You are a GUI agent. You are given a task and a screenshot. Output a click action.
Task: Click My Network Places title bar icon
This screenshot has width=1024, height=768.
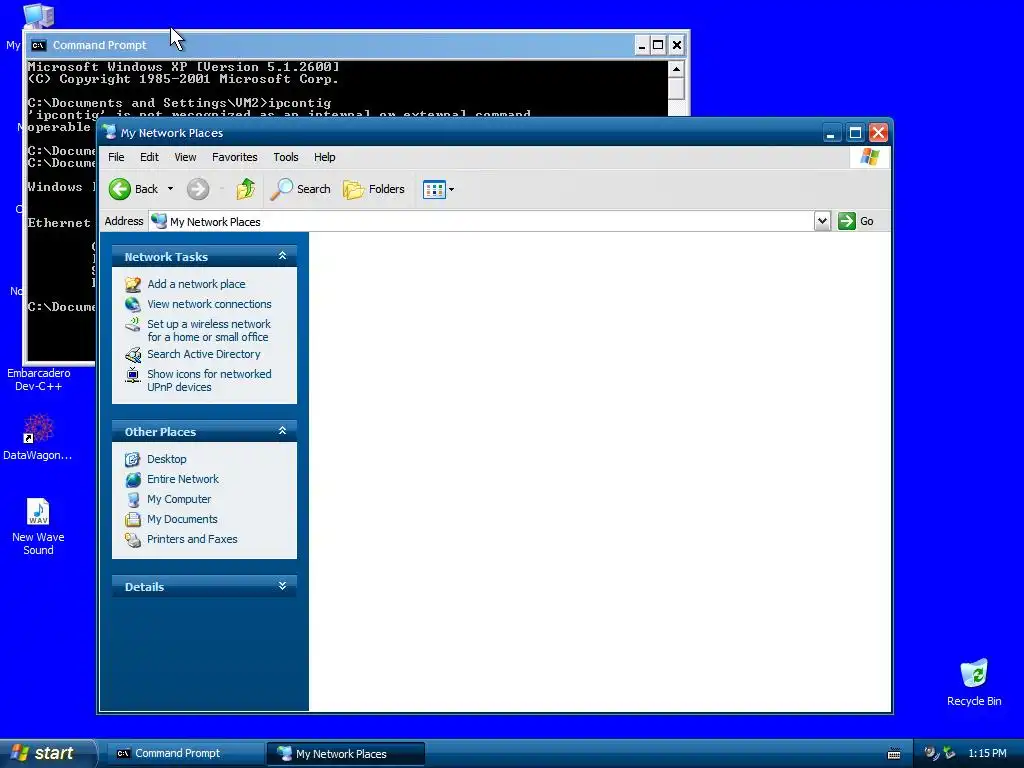[x=109, y=133]
